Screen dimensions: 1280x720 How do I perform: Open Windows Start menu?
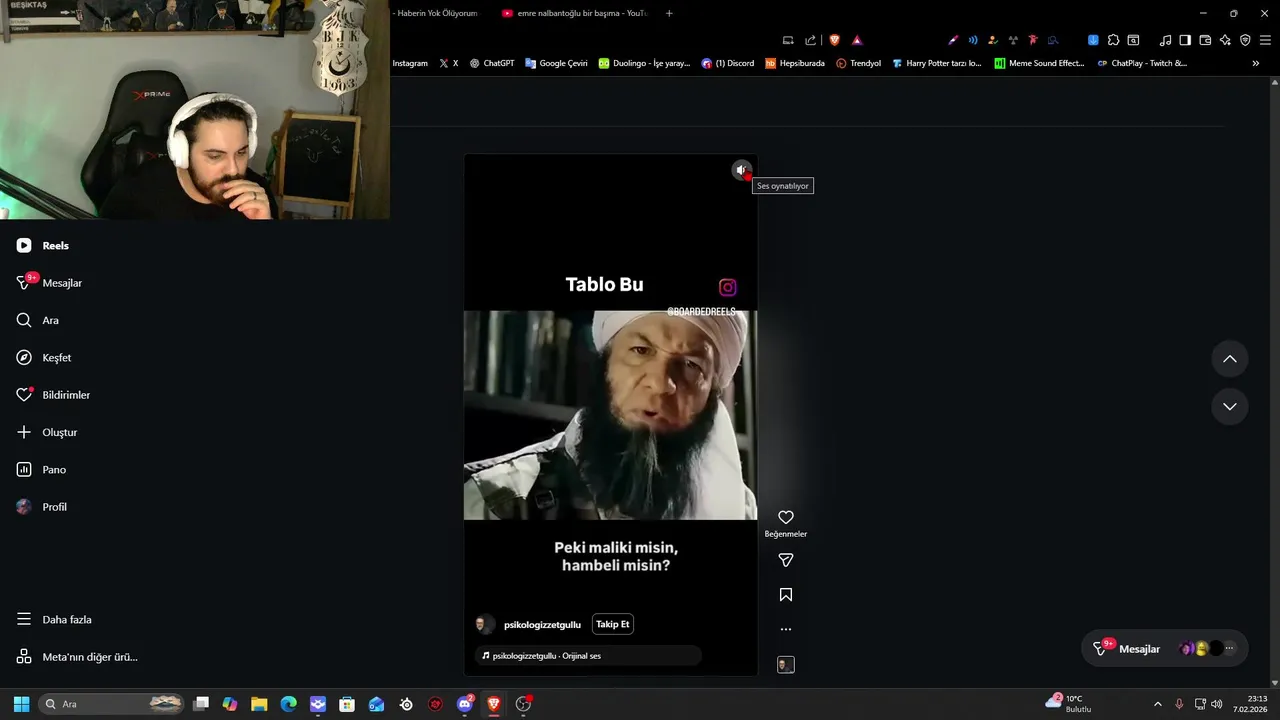[x=21, y=704]
